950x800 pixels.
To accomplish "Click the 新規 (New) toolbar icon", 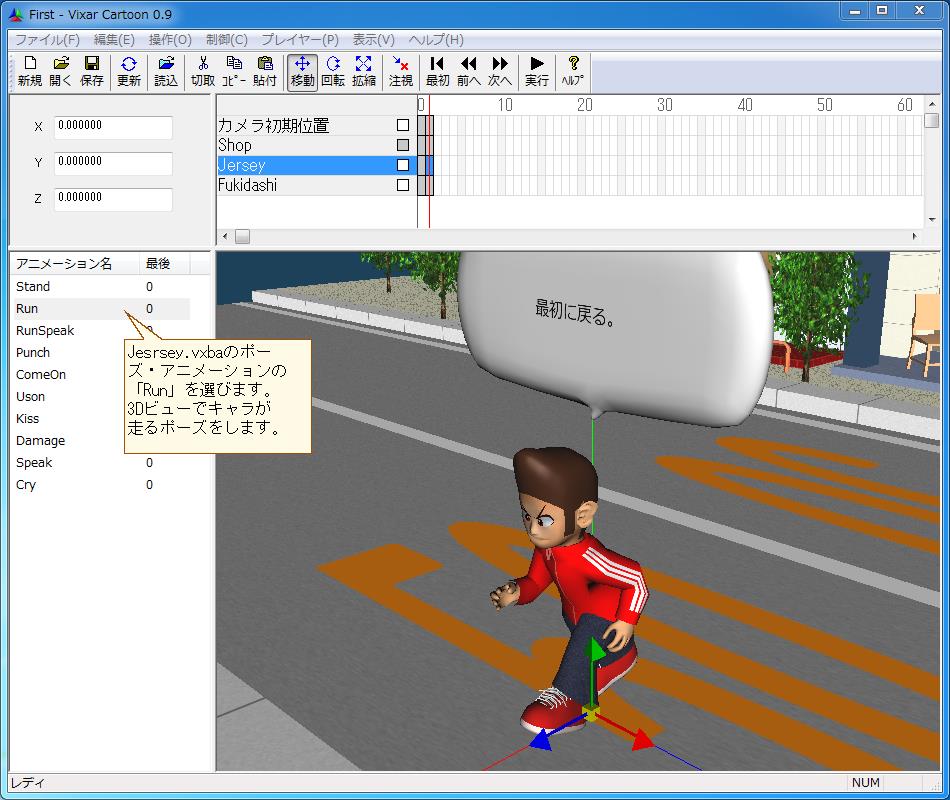I will (x=30, y=71).
